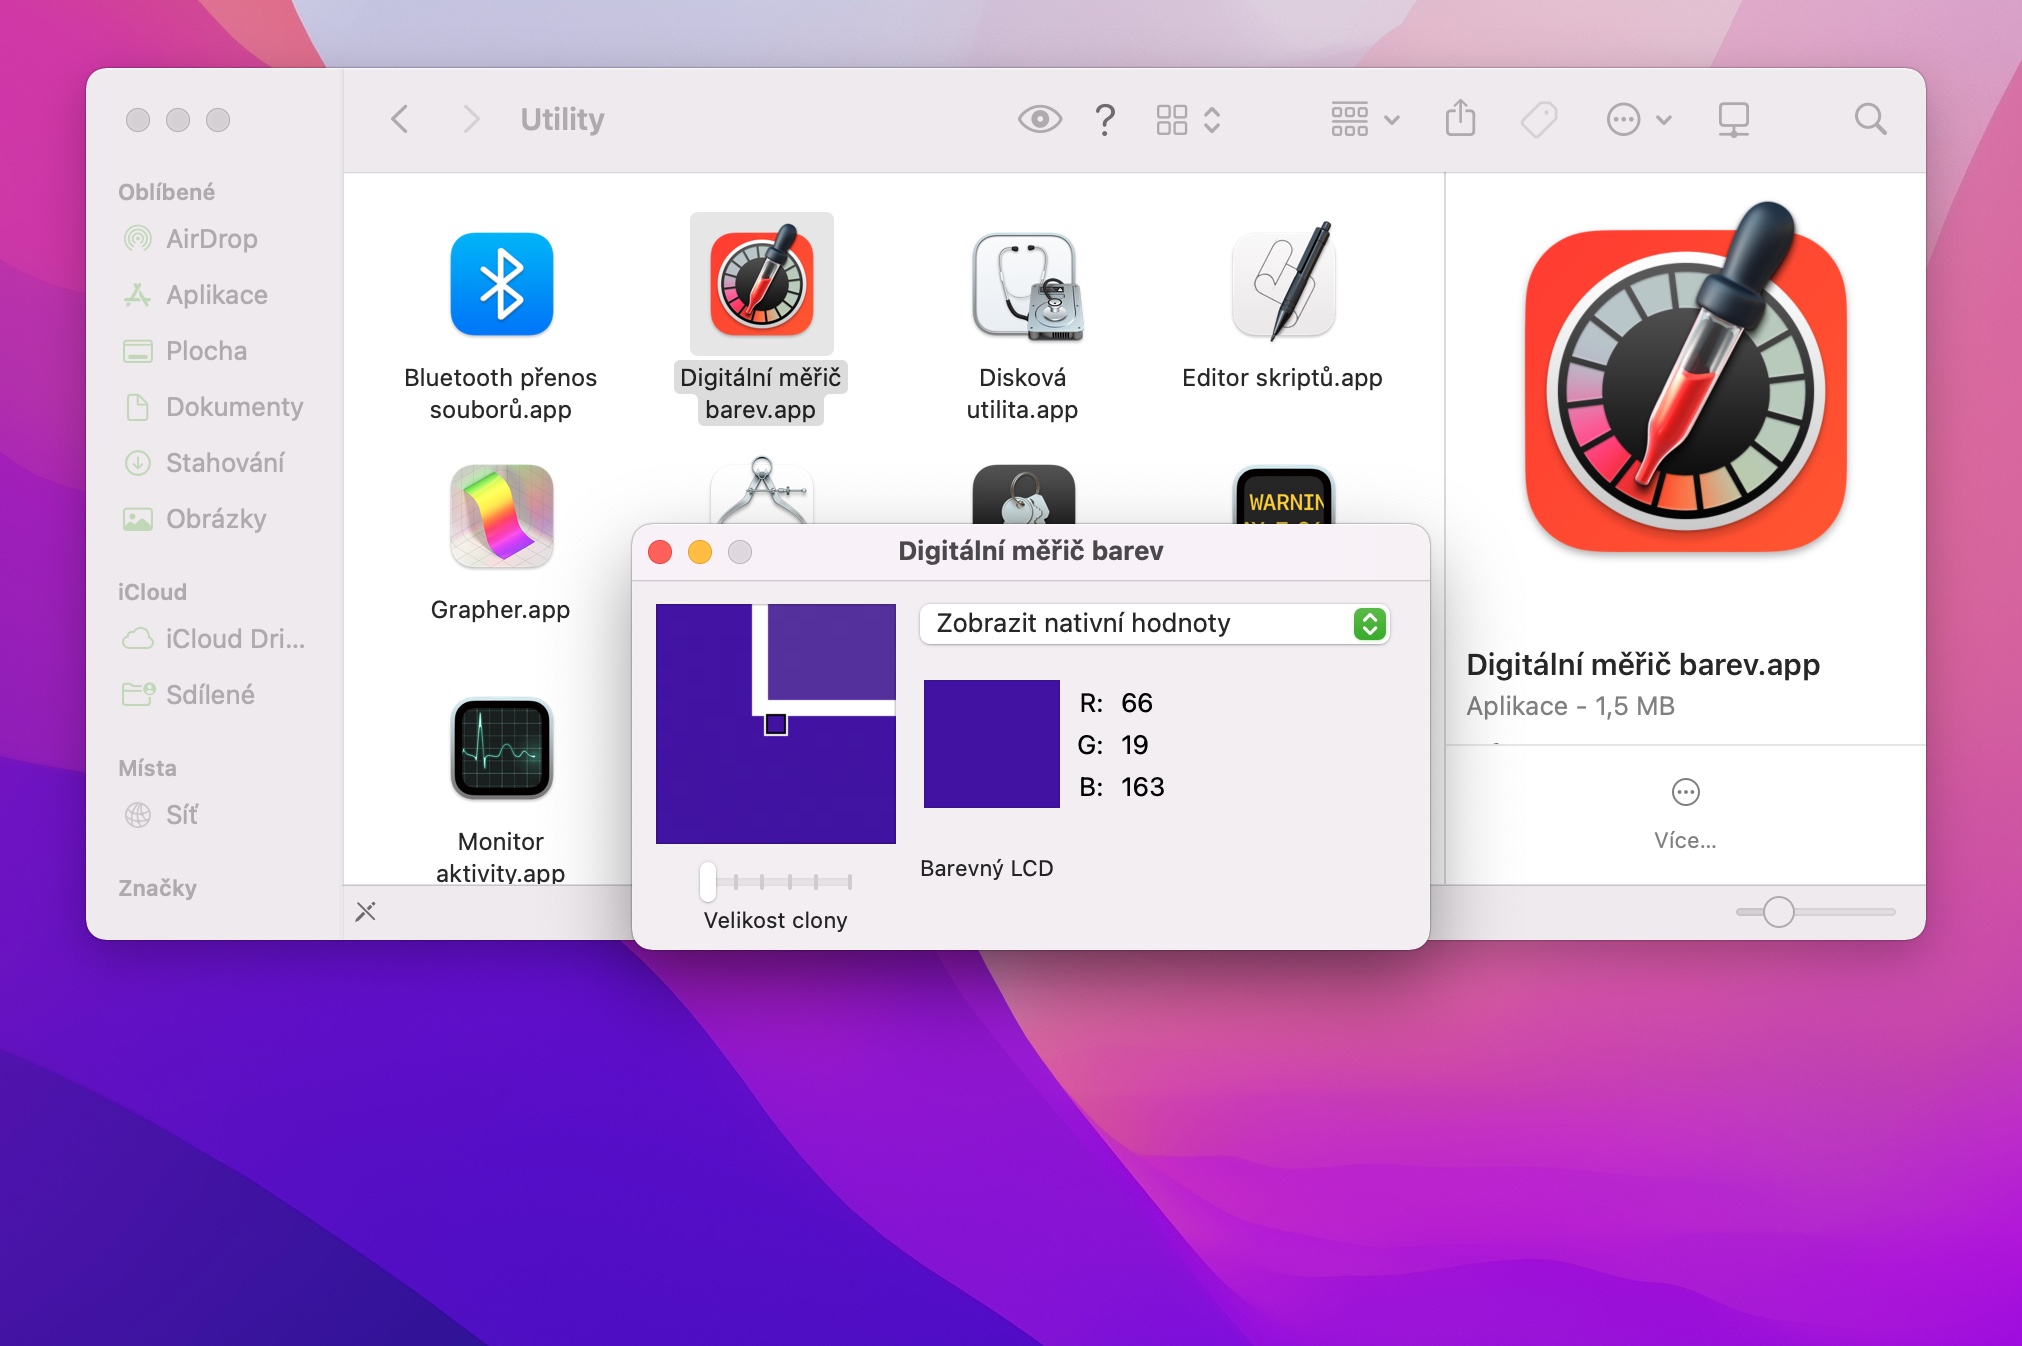Viewport: 2022px width, 1346px height.
Task: Expand the grouping options dropdown
Action: [1365, 120]
